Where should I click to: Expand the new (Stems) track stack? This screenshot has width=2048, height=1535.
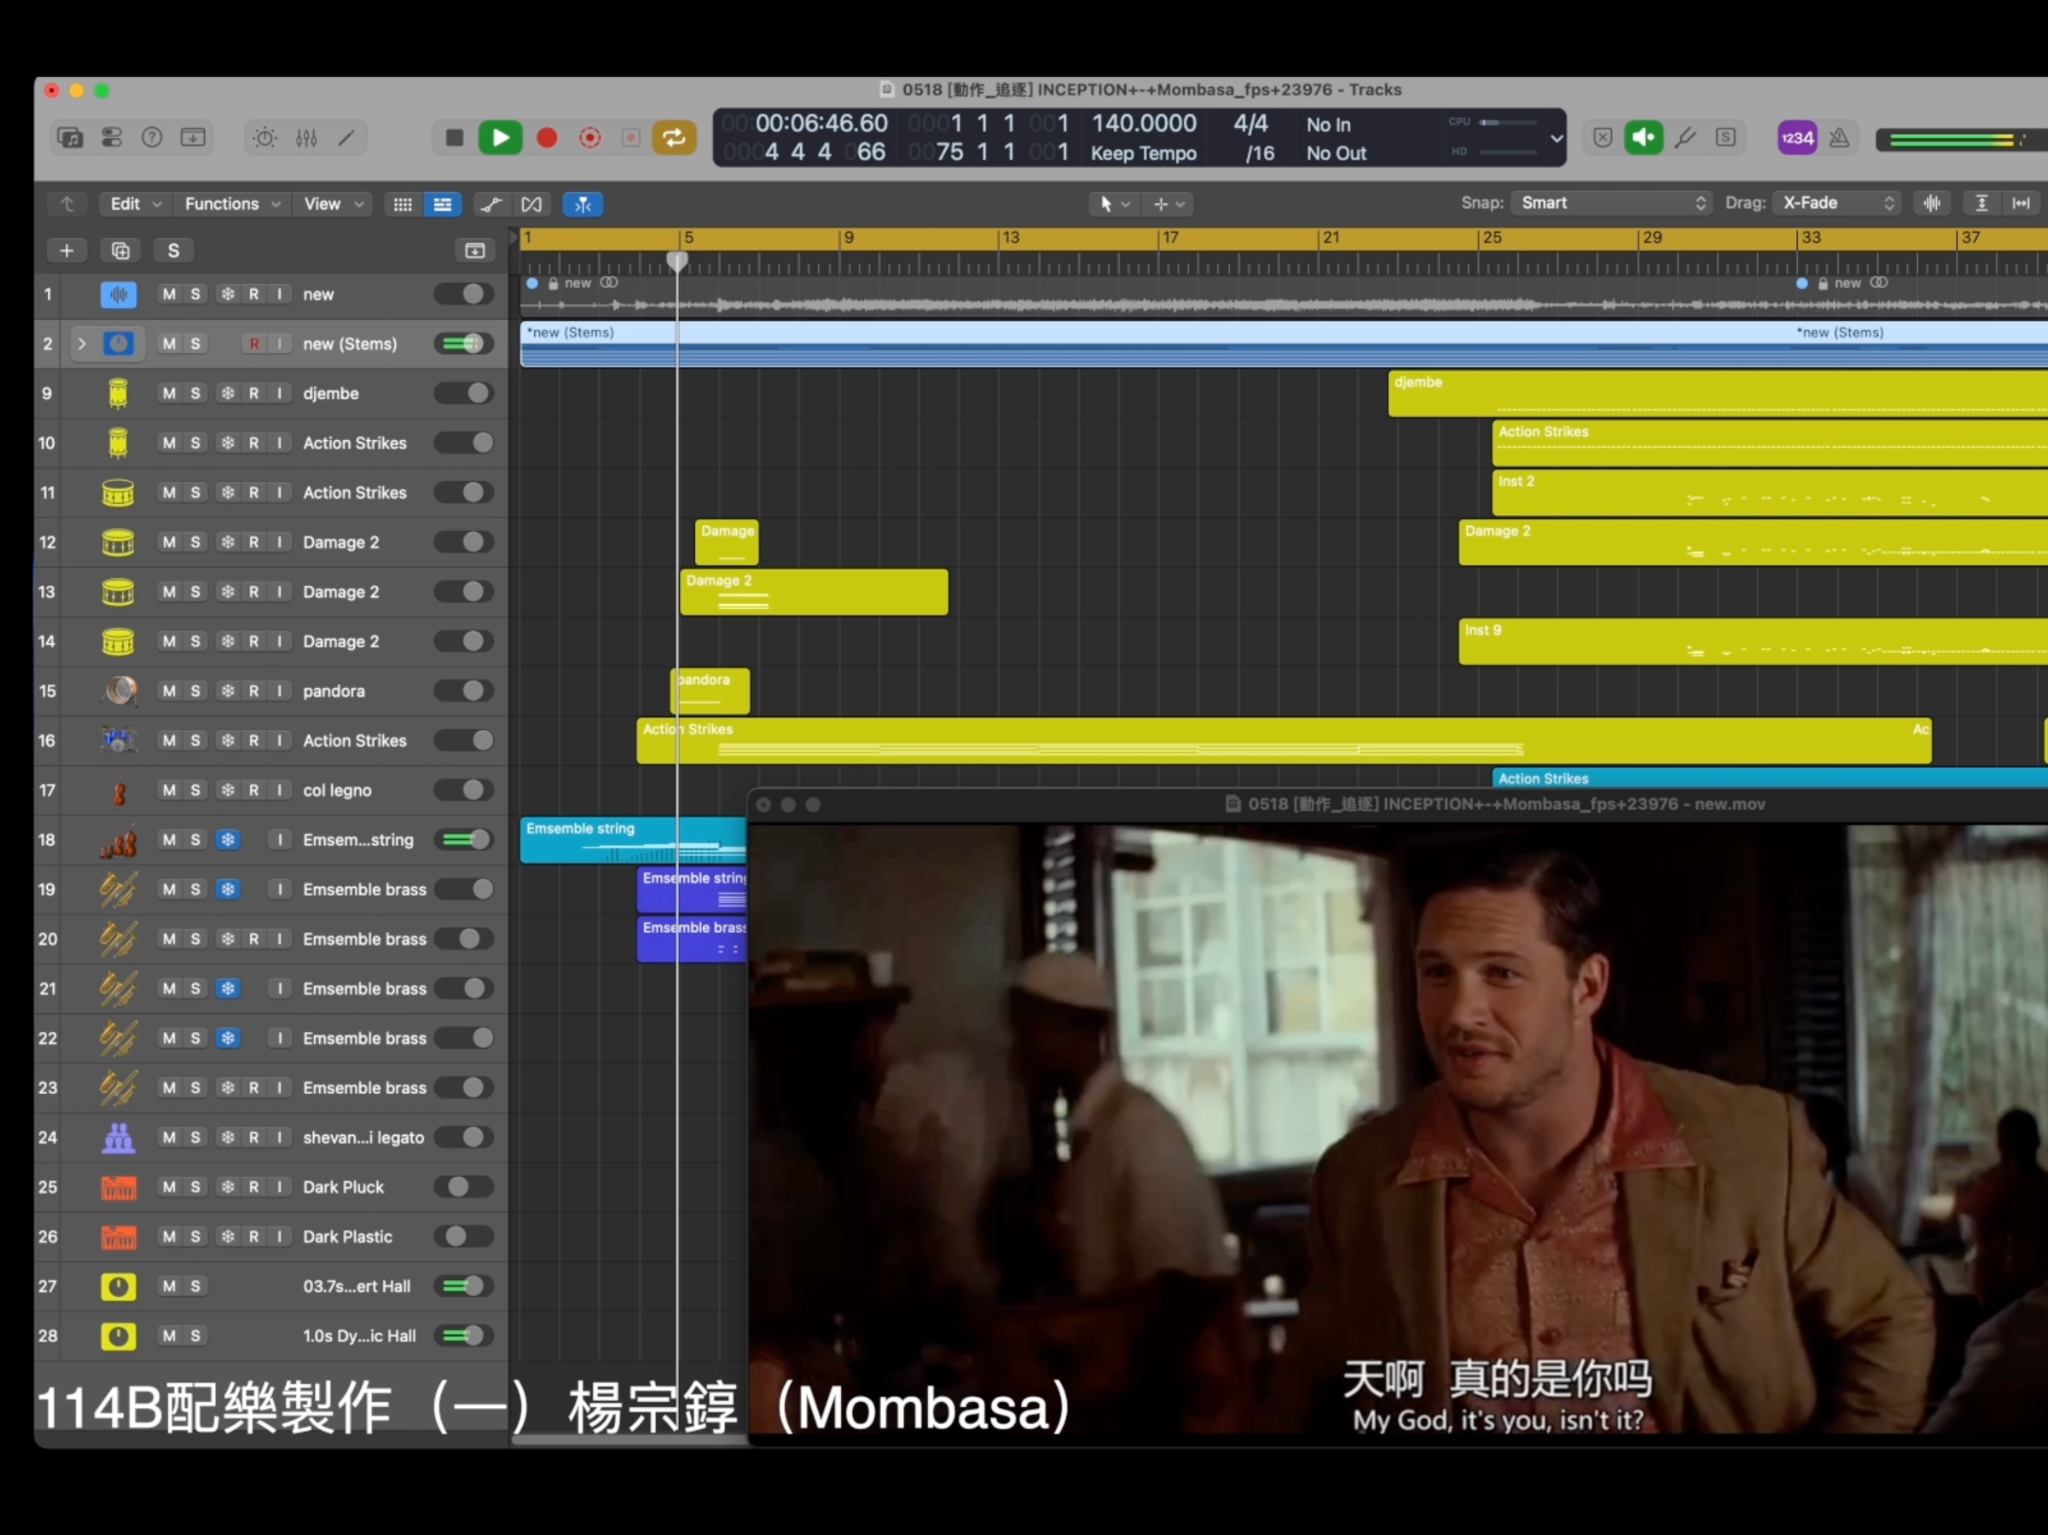(82, 344)
